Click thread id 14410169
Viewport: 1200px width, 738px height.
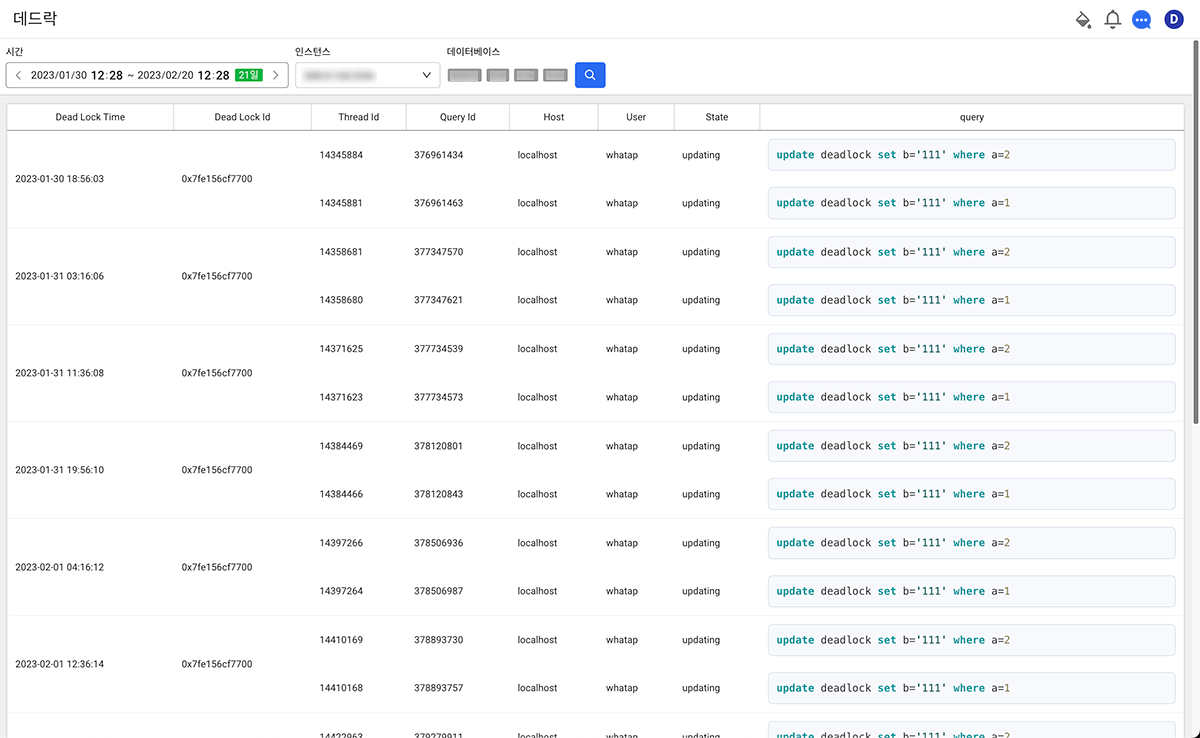click(341, 640)
